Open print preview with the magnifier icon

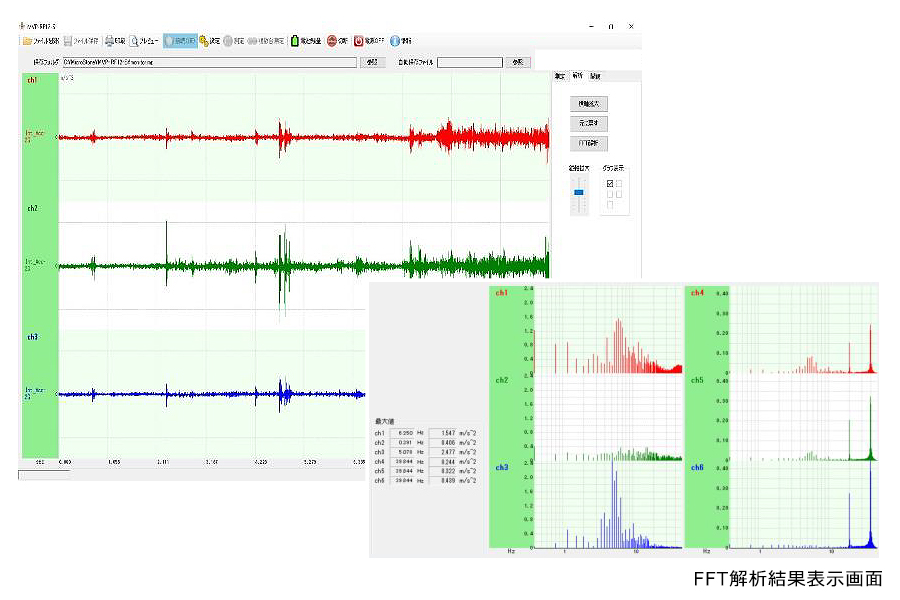pos(133,41)
